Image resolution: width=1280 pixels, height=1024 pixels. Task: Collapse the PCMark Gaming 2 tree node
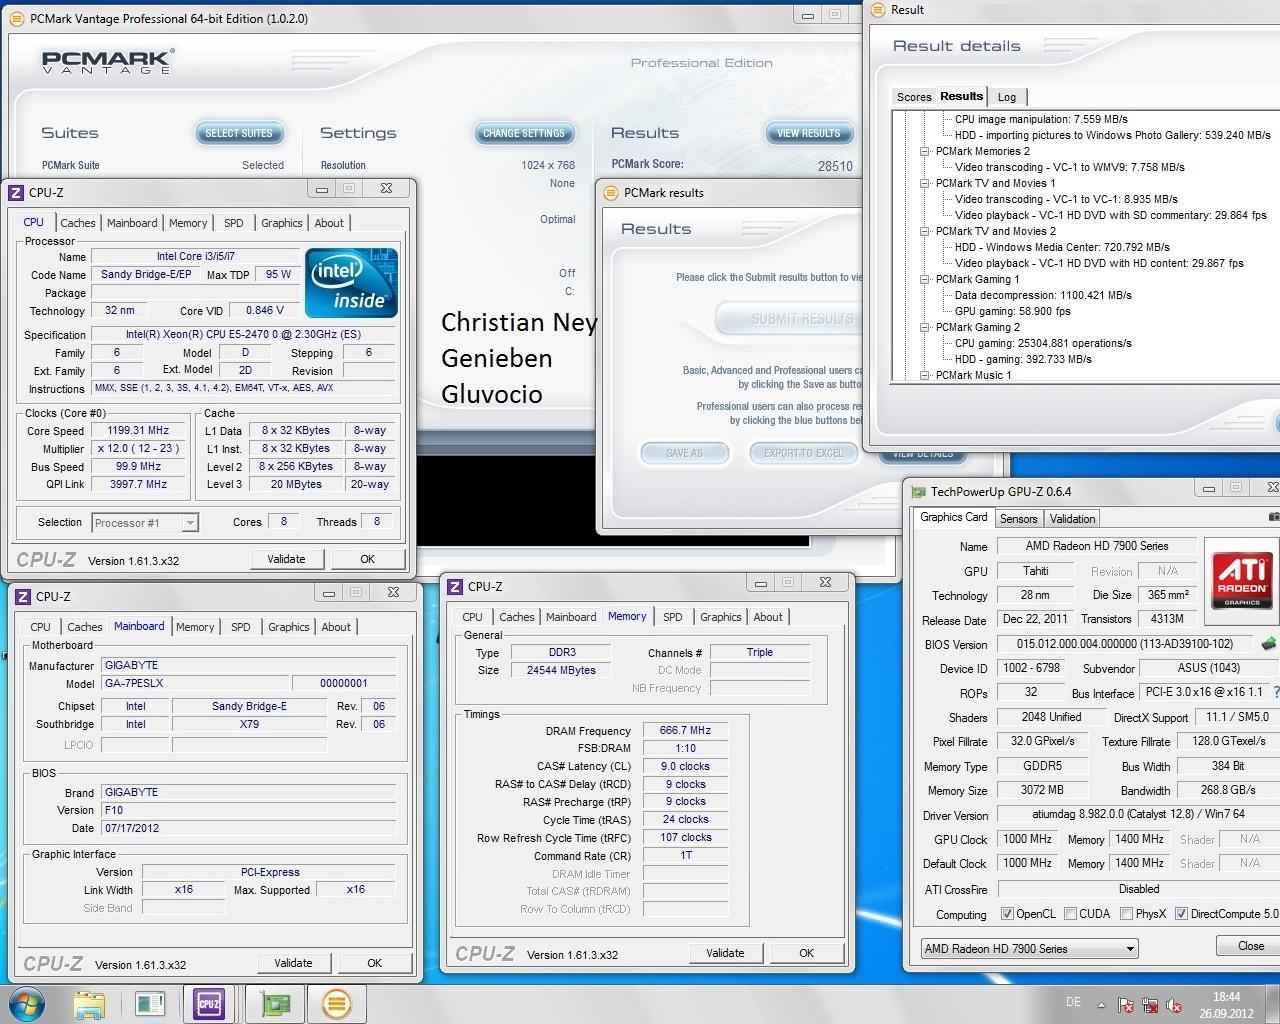(925, 327)
